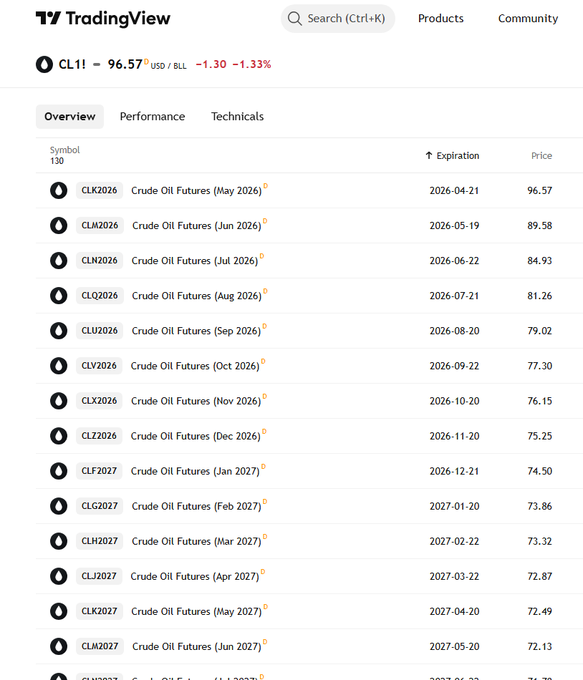583x680 pixels.
Task: Click the CL1! symbol name in header
Action: pyautogui.click(x=72, y=65)
